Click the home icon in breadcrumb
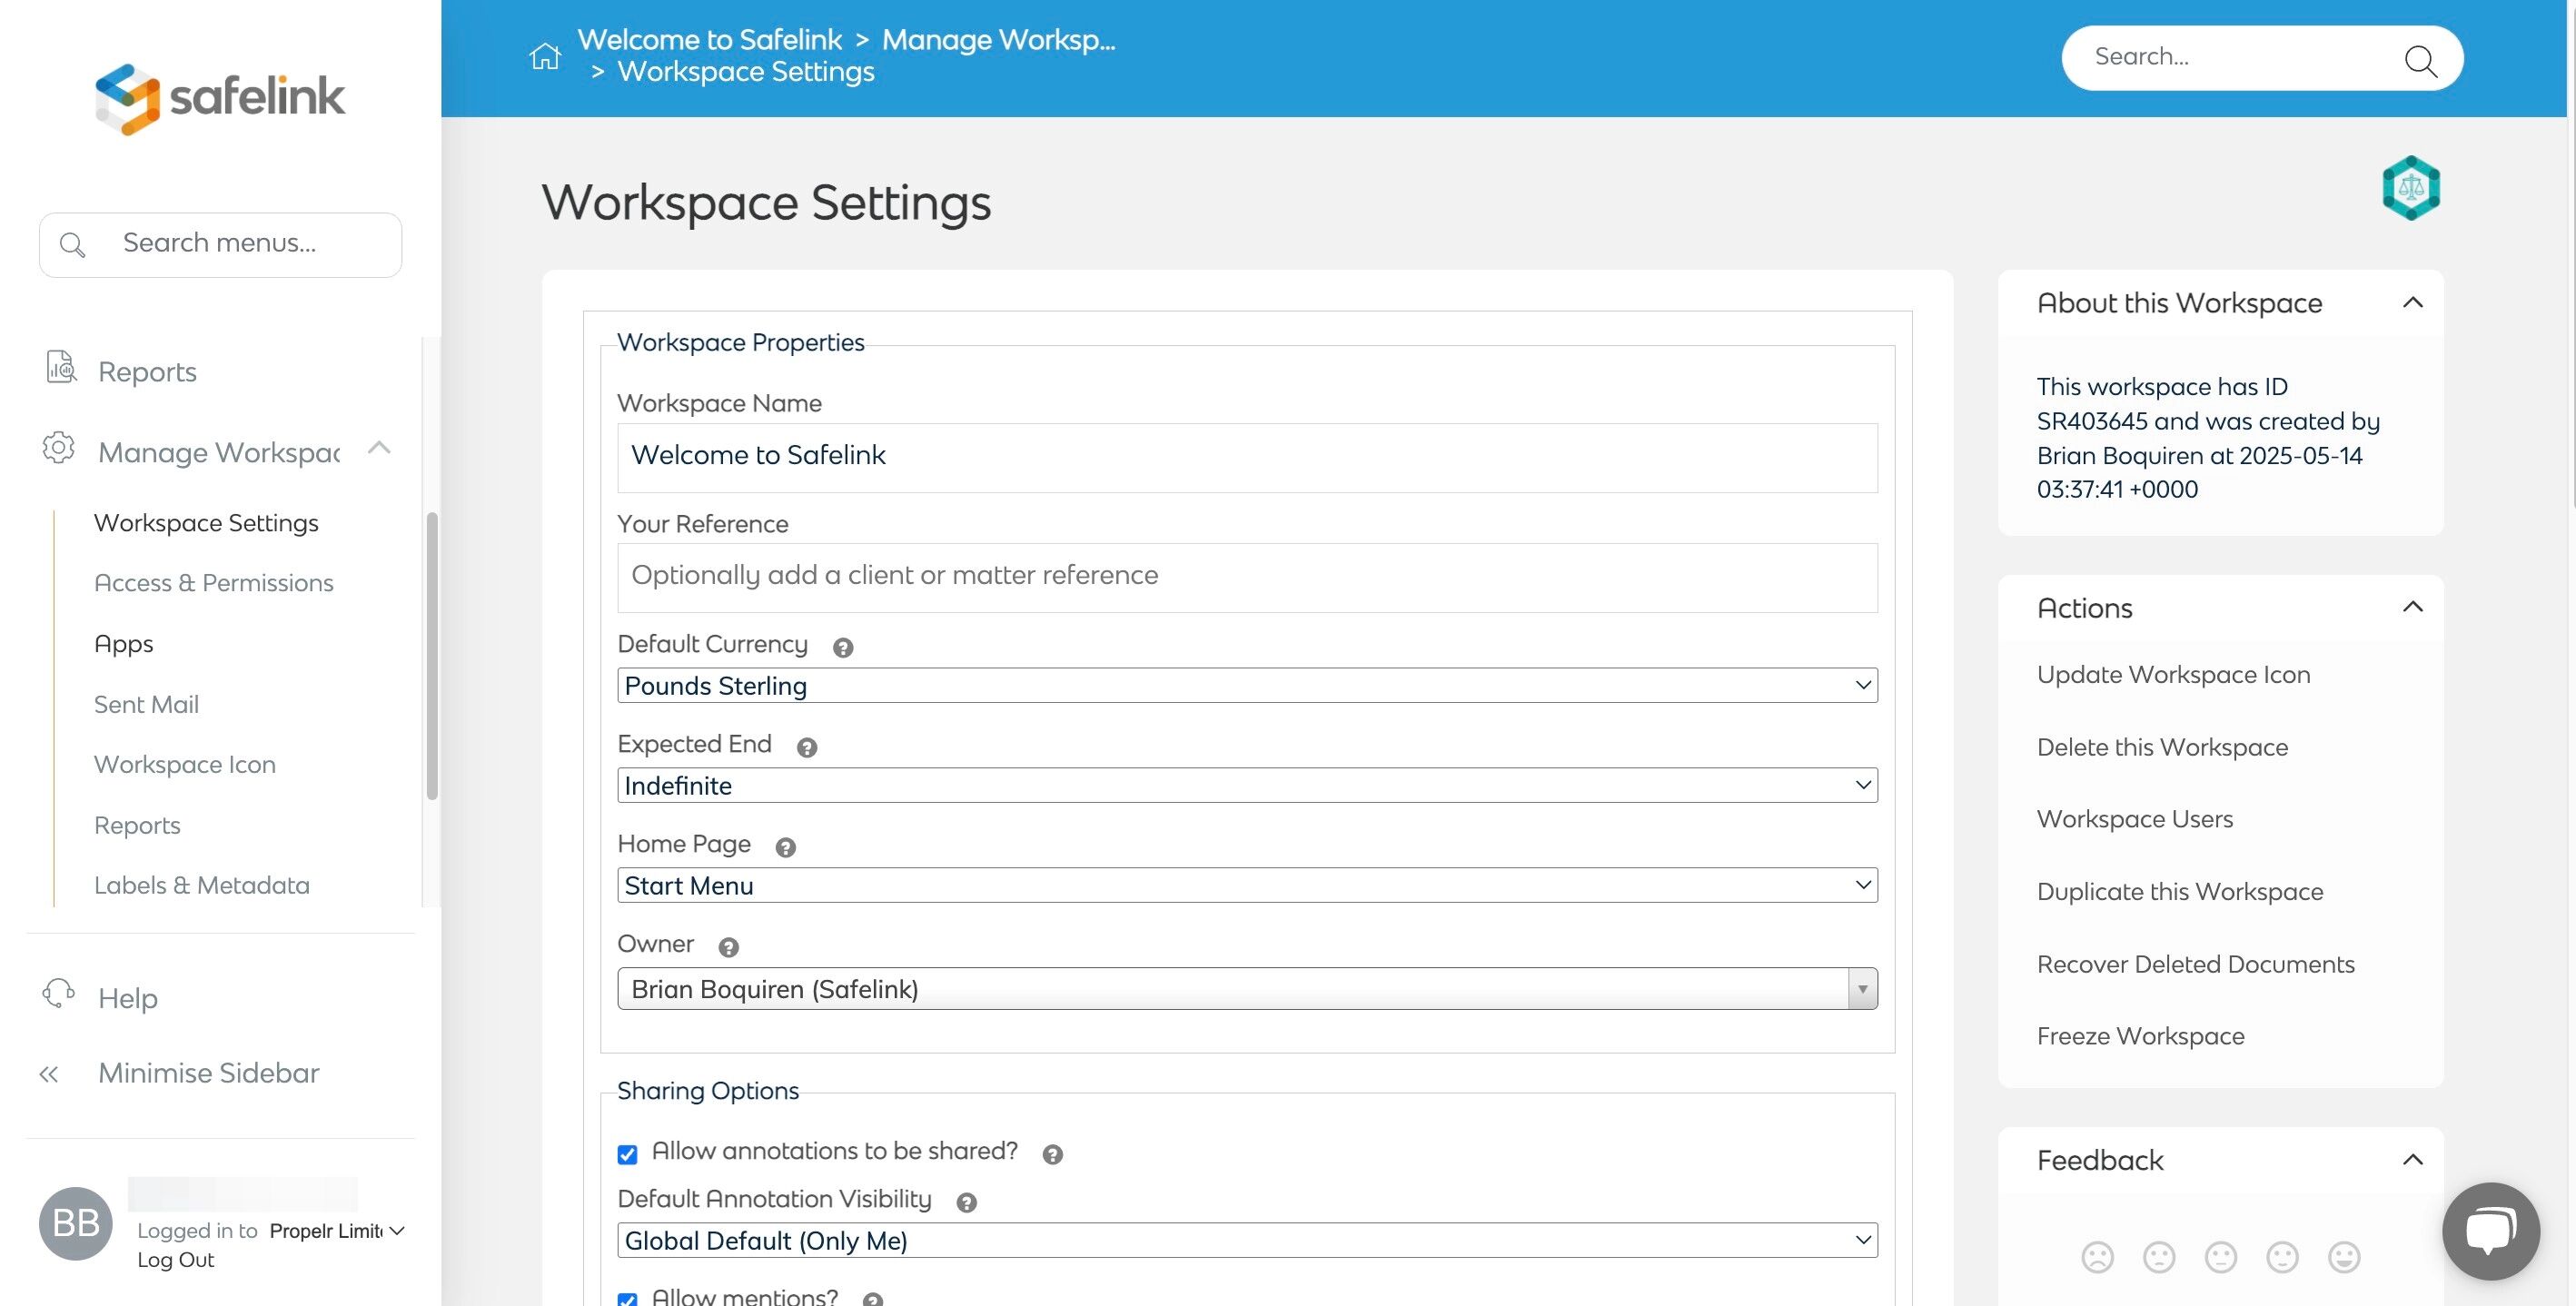2576x1306 pixels. click(545, 56)
